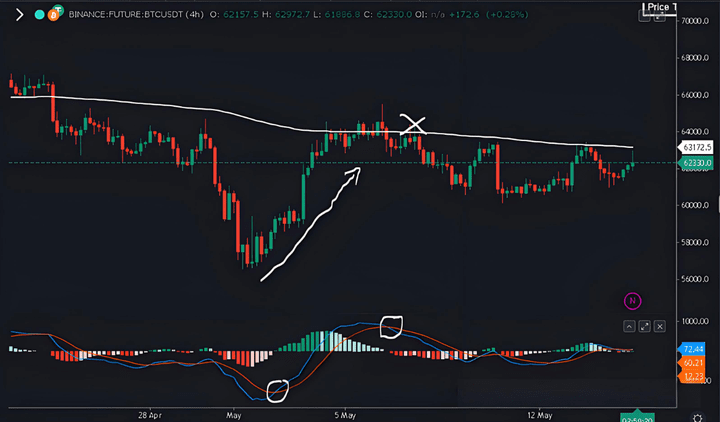Click signal value label 60.21
720x422 pixels.
click(x=692, y=363)
